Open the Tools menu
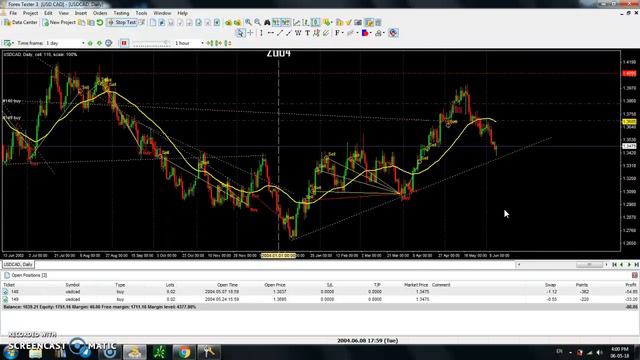 (x=141, y=13)
